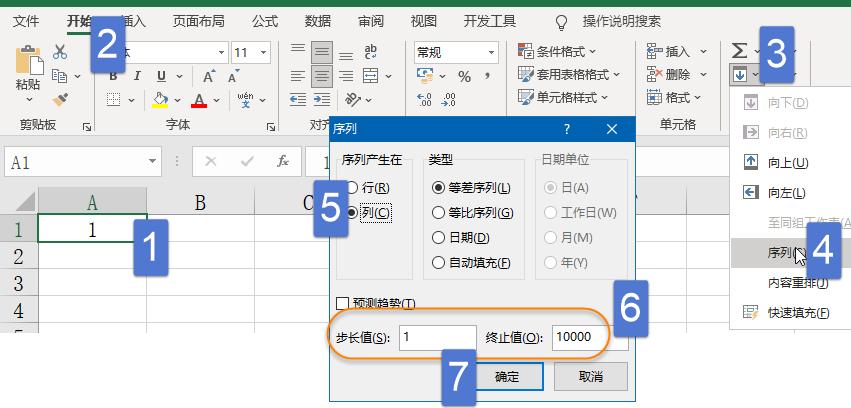Click the 步长值(S) input field

(x=437, y=337)
